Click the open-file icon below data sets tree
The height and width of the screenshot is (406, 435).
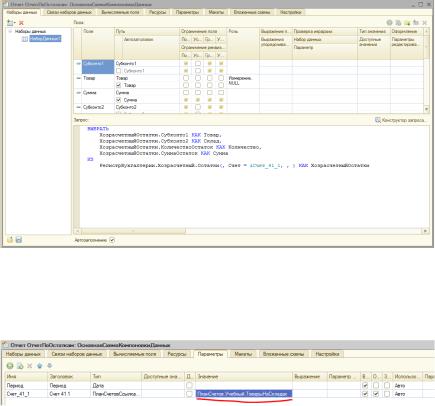coord(10,240)
